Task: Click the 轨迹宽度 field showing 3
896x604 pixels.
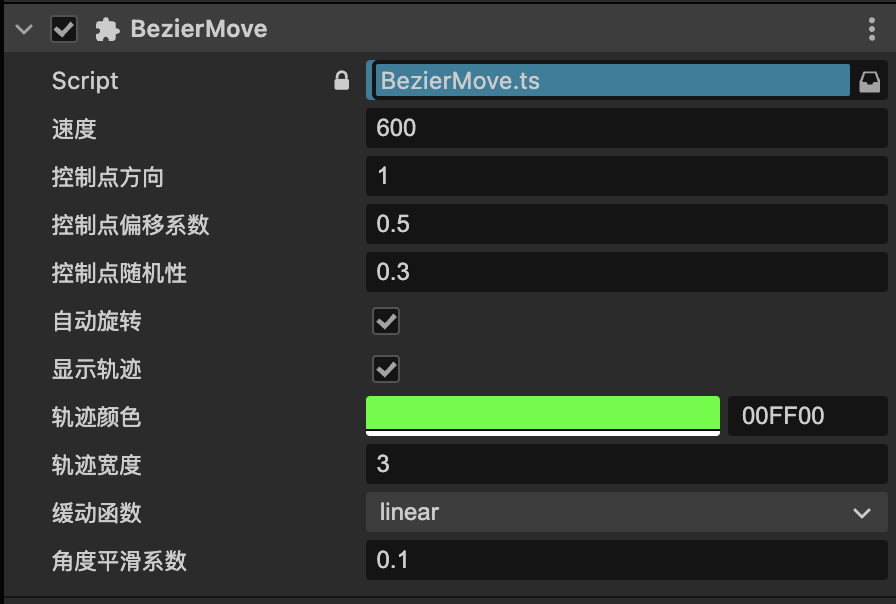Action: [626, 464]
